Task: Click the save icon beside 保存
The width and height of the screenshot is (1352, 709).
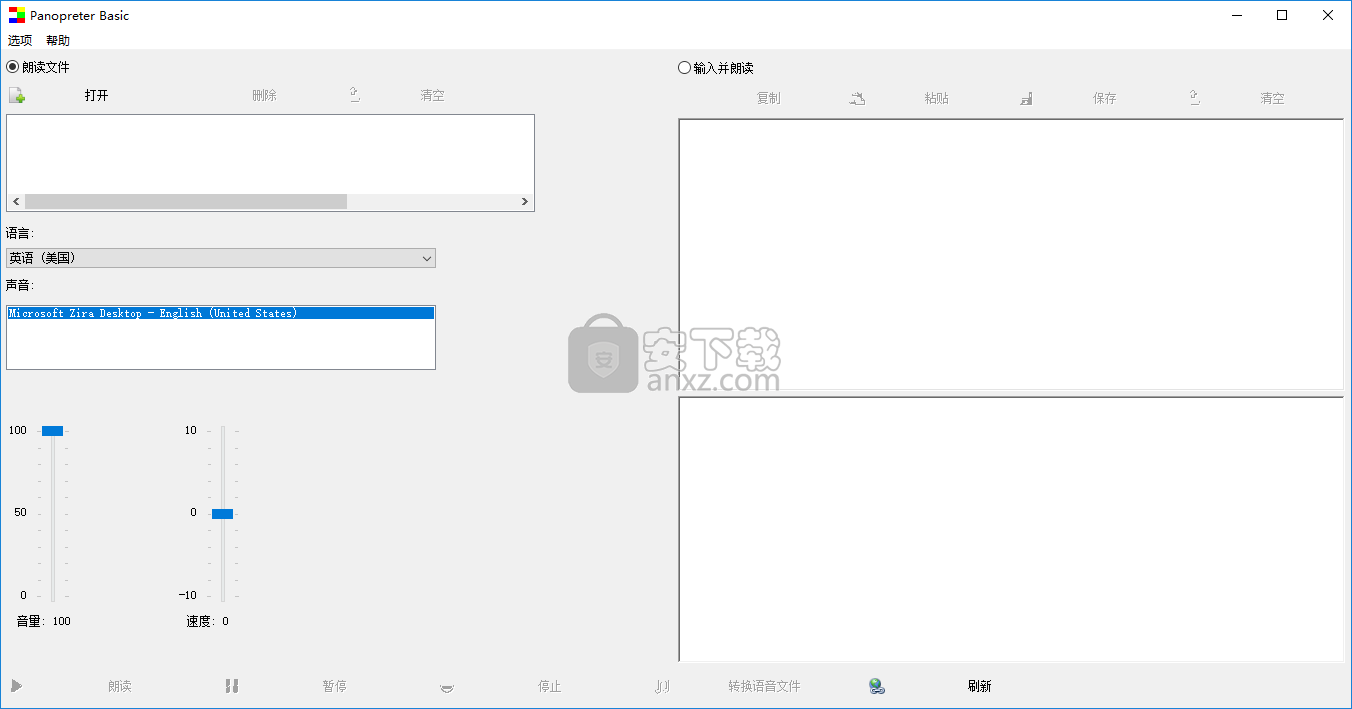Action: pos(1026,98)
